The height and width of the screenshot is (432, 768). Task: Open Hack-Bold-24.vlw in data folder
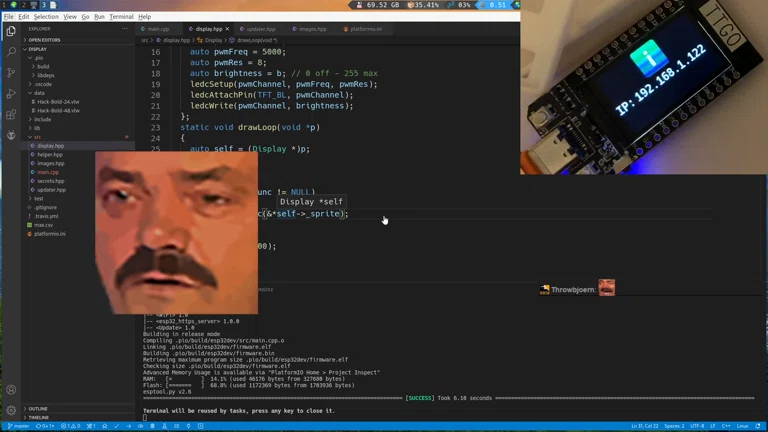(x=58, y=102)
